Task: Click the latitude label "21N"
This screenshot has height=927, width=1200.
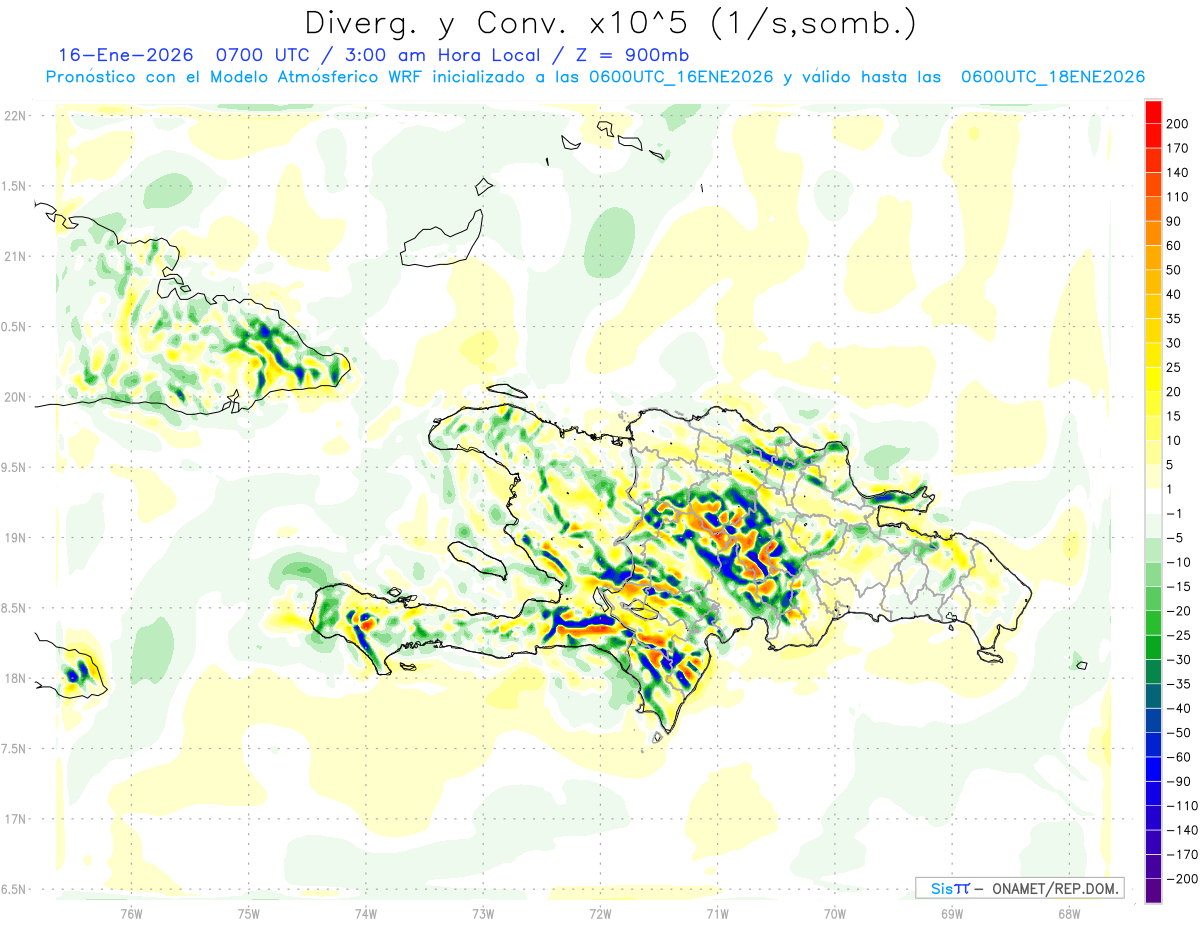Action: click(15, 257)
